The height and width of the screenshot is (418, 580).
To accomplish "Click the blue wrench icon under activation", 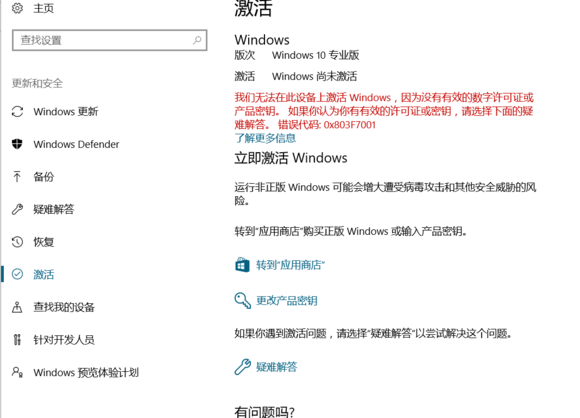I will click(x=243, y=367).
